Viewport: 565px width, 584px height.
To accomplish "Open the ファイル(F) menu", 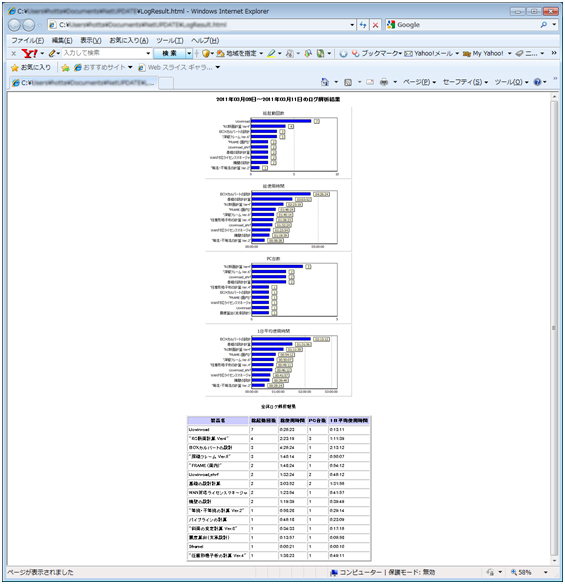I will point(27,40).
